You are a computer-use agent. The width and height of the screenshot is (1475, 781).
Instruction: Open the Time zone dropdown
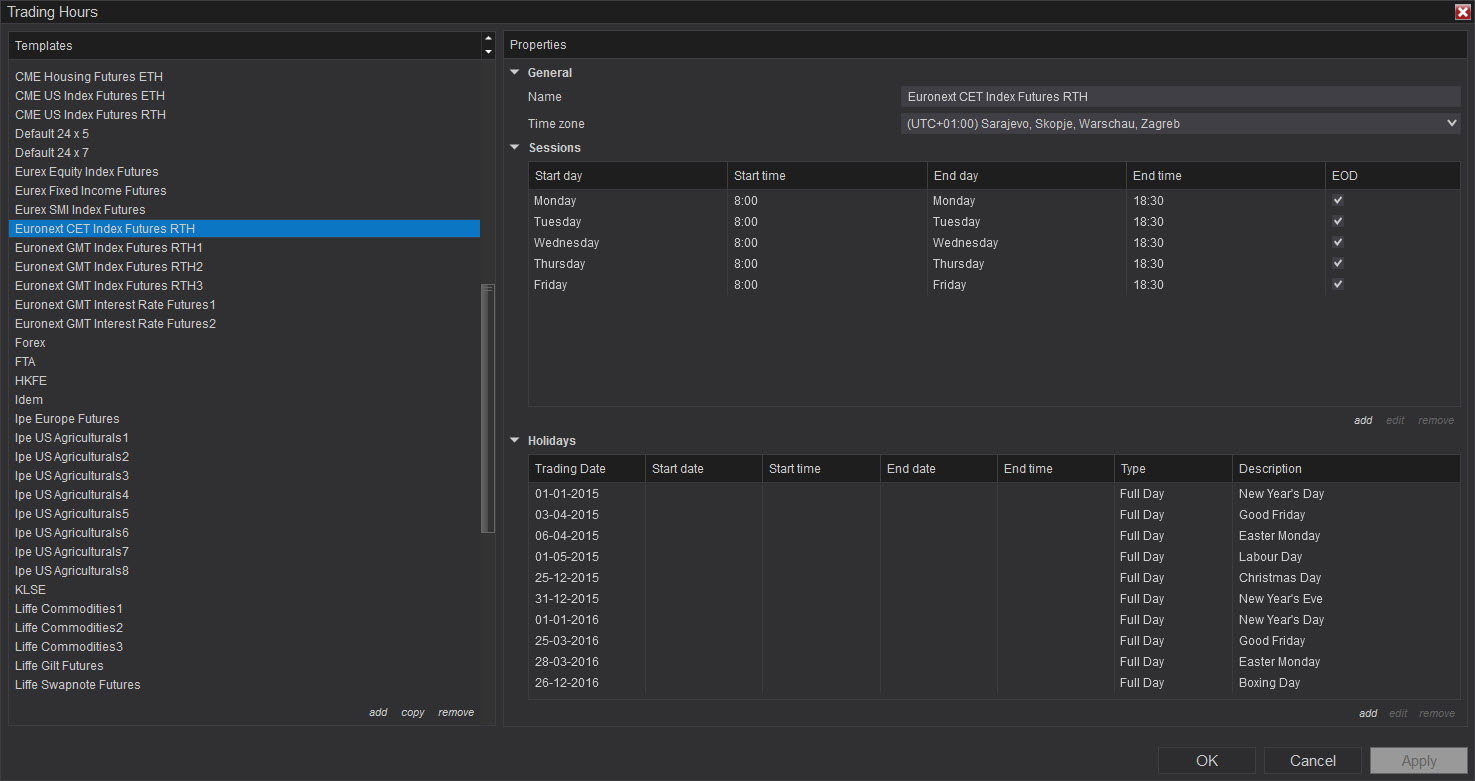[1451, 124]
